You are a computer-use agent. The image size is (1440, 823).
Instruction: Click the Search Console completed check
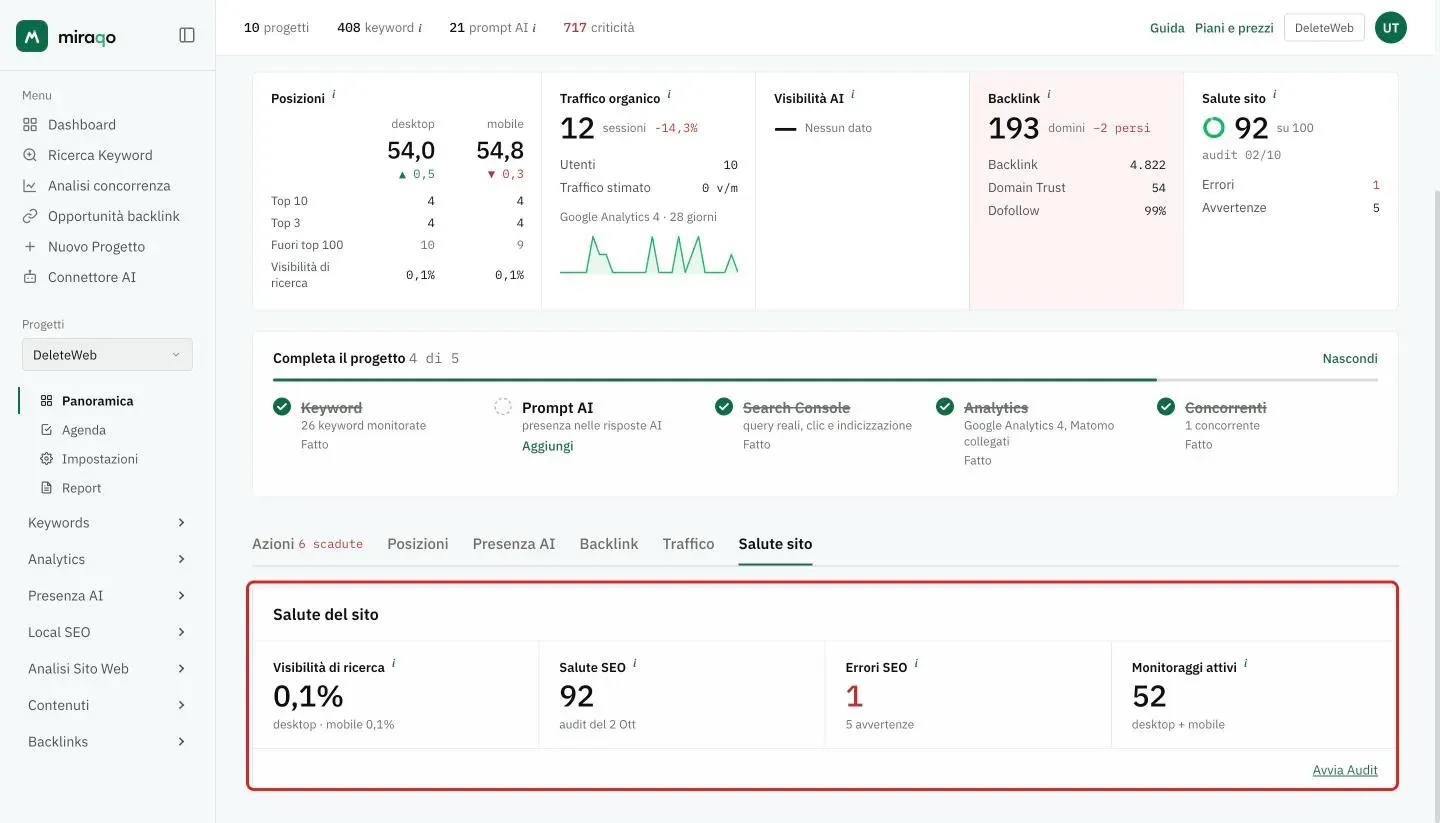coord(724,407)
